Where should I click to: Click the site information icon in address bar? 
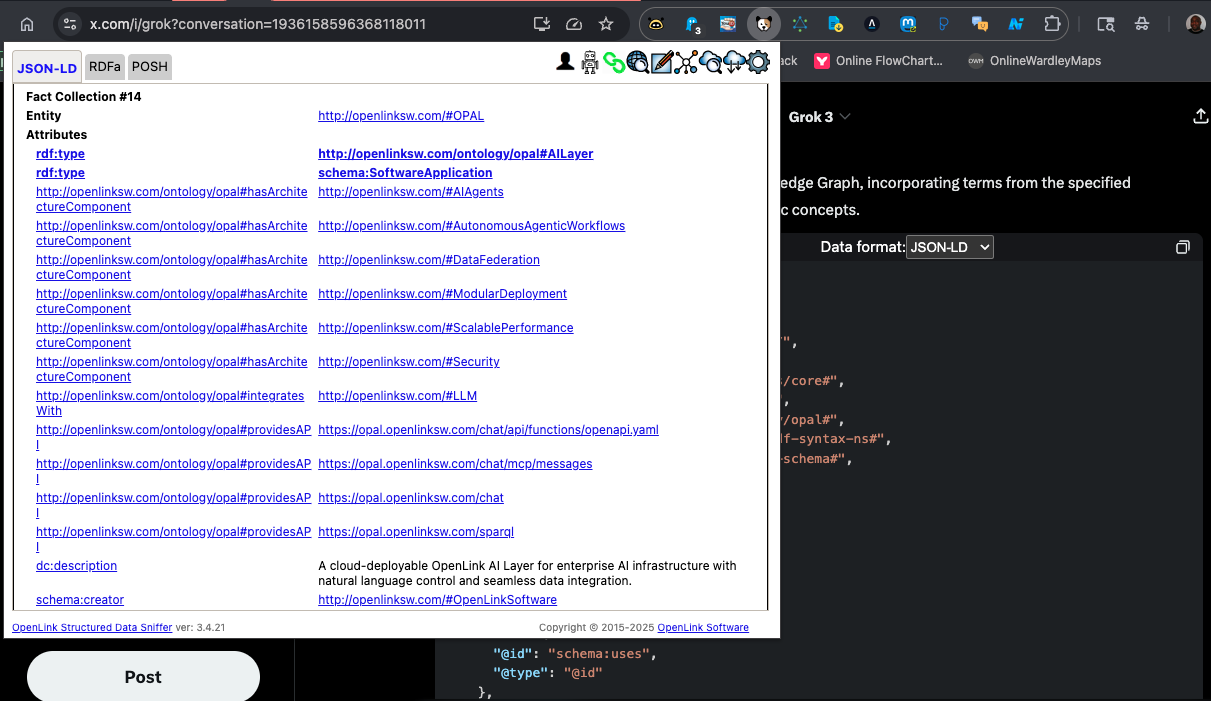coord(68,24)
